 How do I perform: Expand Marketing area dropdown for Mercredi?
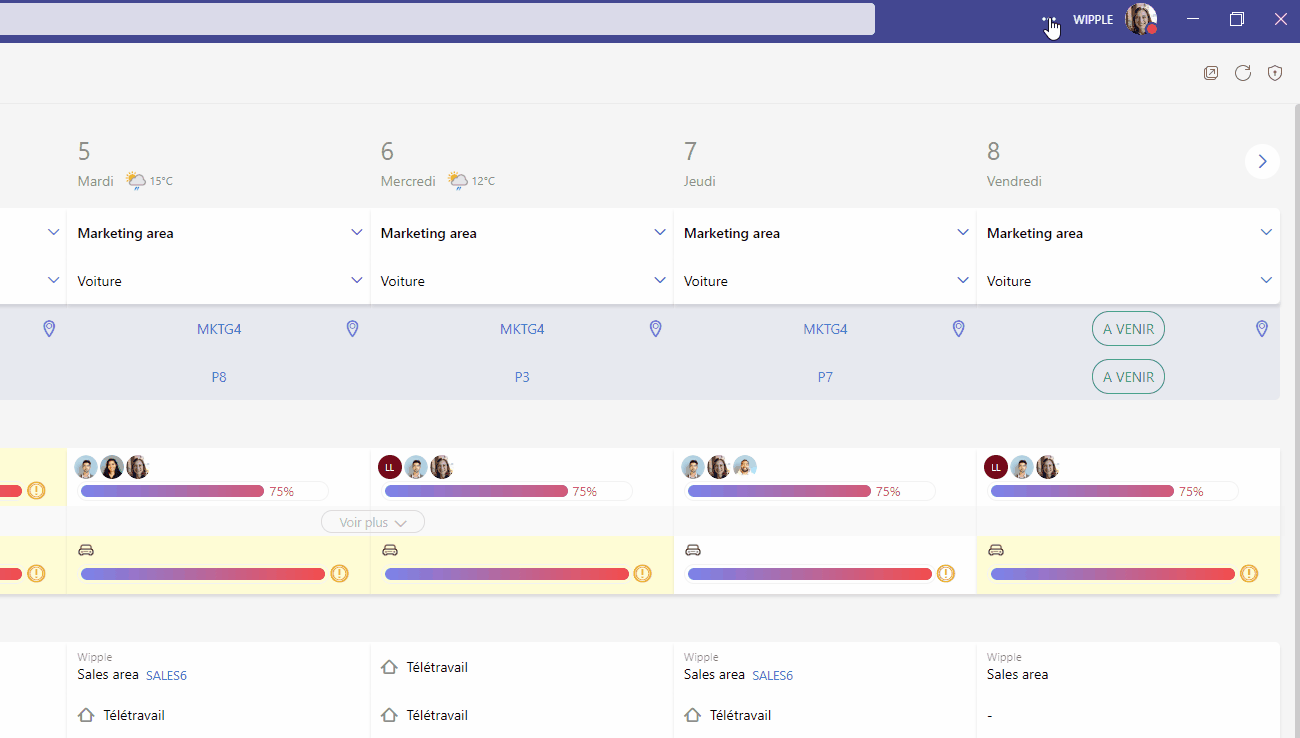(660, 233)
